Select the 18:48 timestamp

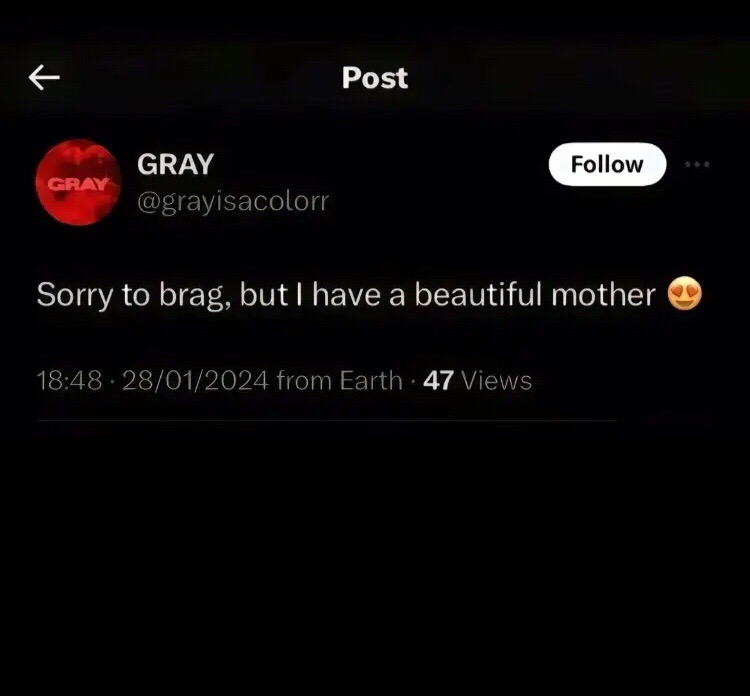click(x=69, y=381)
